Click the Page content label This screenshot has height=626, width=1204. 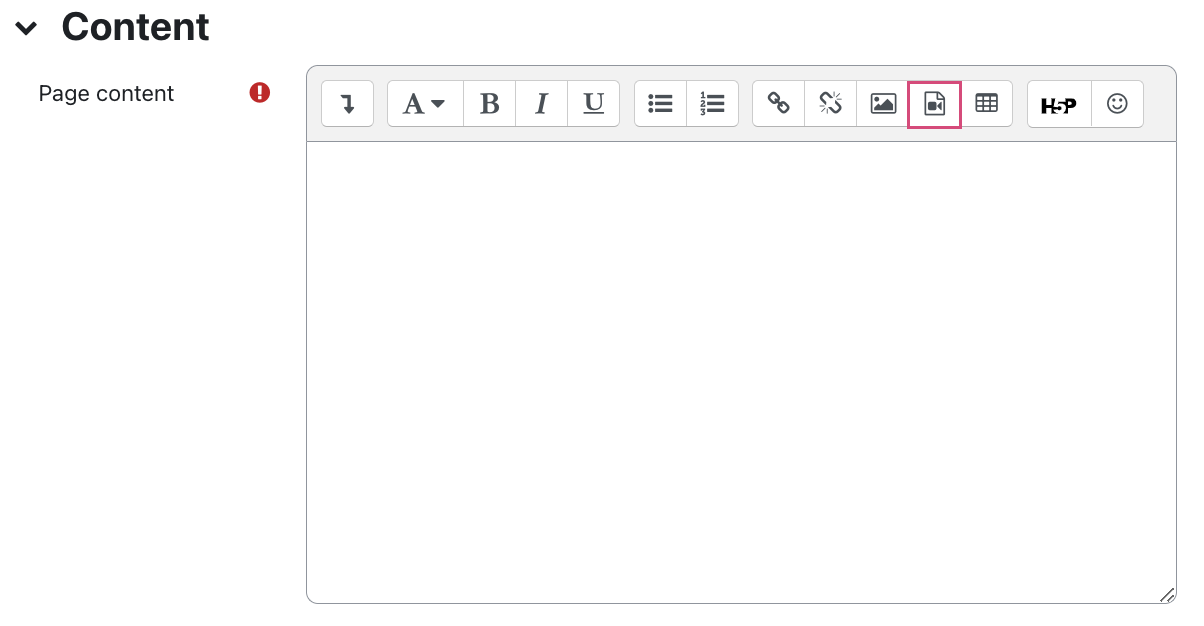(x=105, y=93)
